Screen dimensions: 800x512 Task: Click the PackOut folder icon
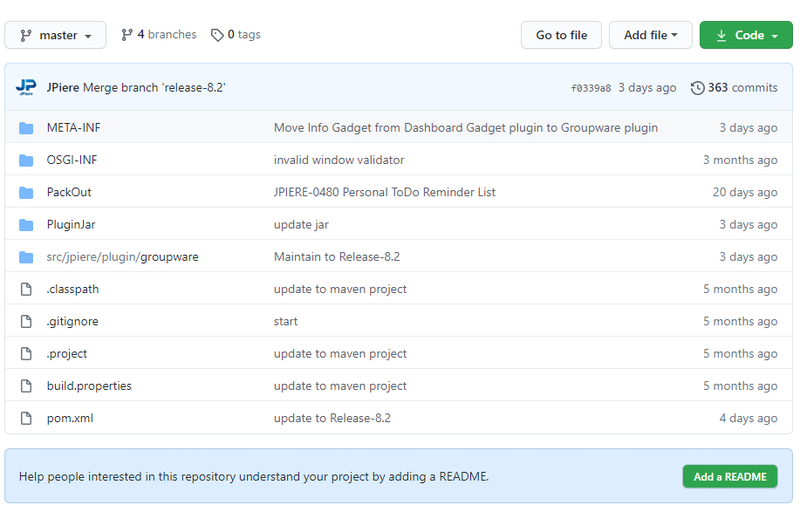coord(26,192)
